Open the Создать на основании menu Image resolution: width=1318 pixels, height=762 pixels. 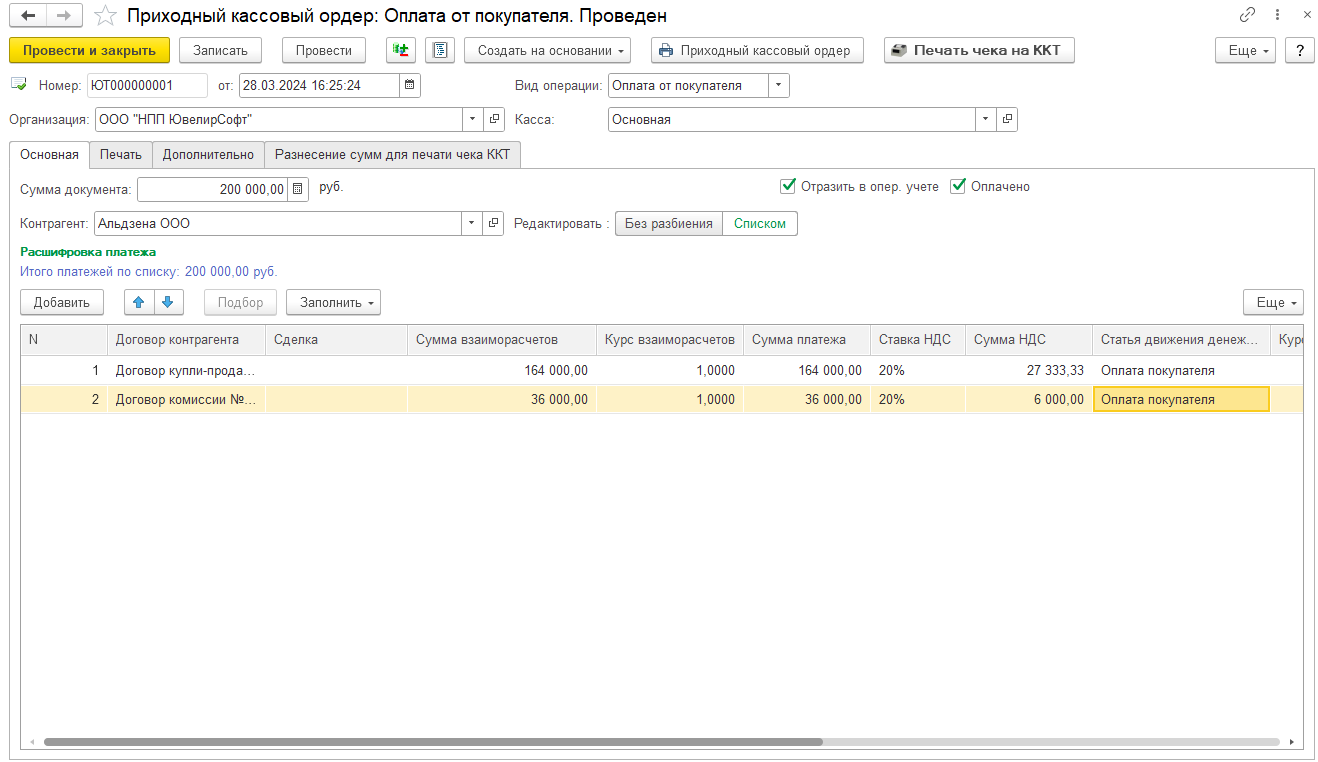(x=547, y=50)
